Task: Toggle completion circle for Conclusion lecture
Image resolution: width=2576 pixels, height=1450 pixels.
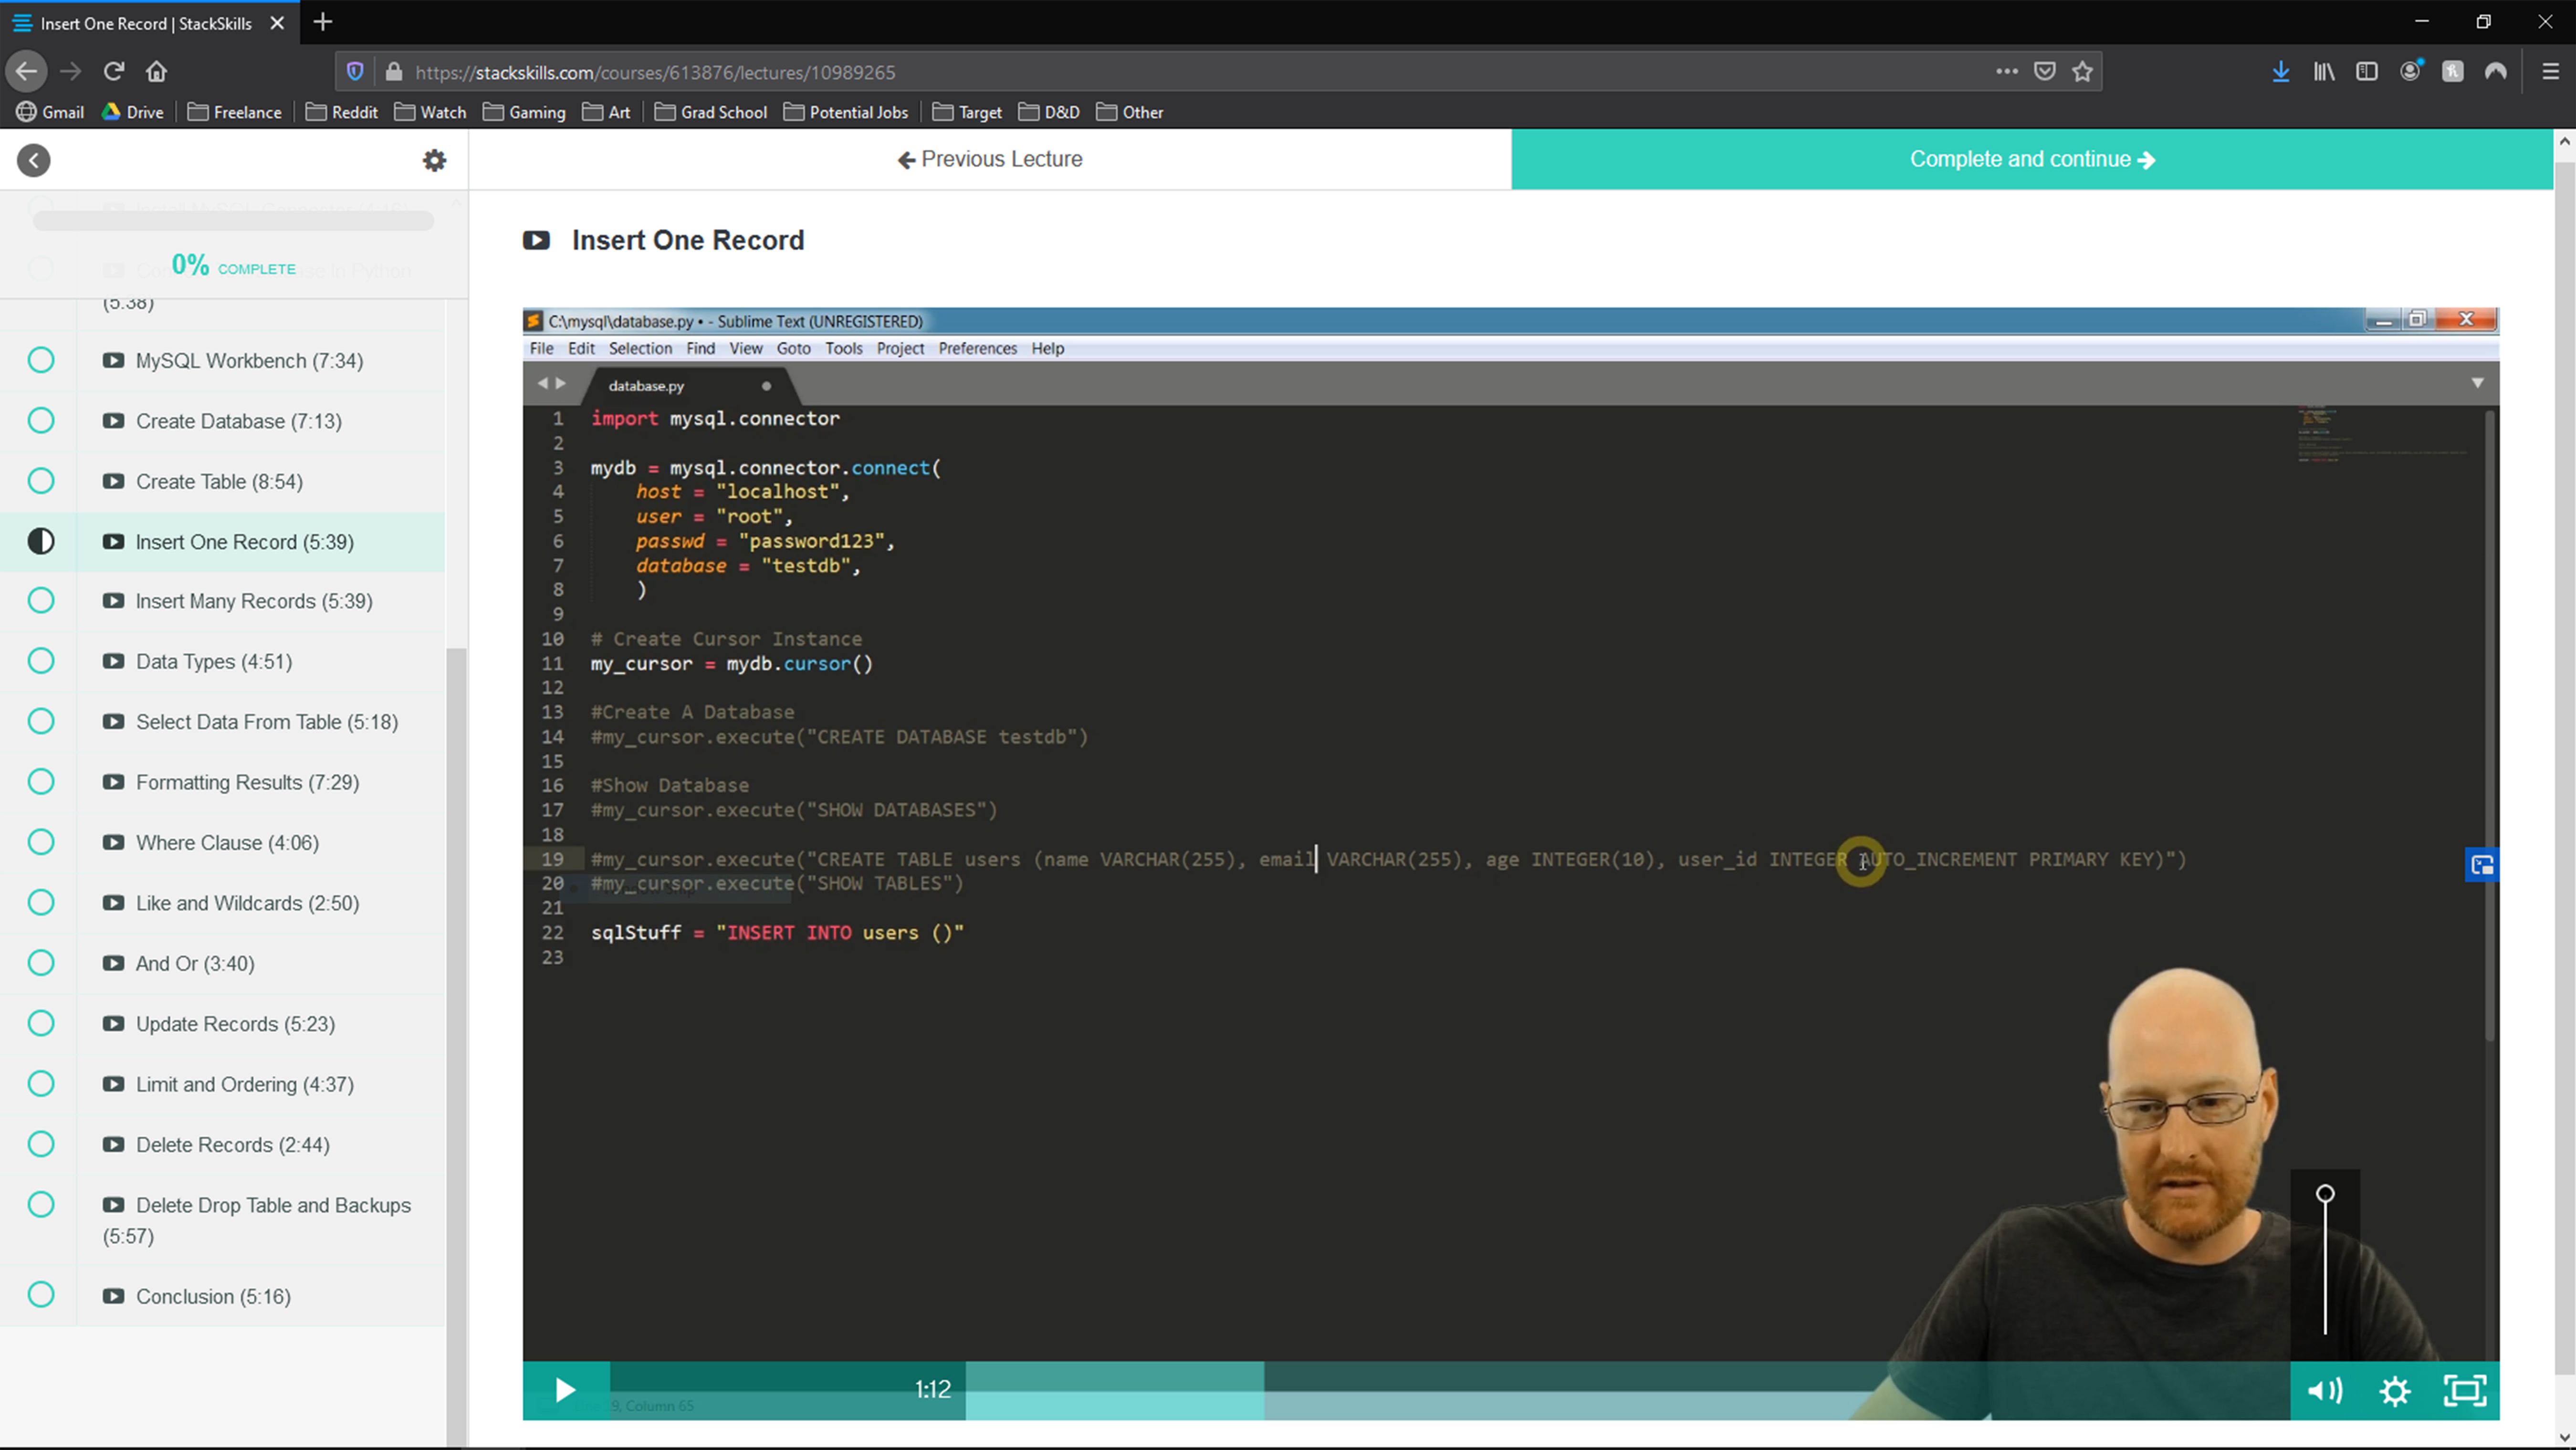Action: (x=40, y=1295)
